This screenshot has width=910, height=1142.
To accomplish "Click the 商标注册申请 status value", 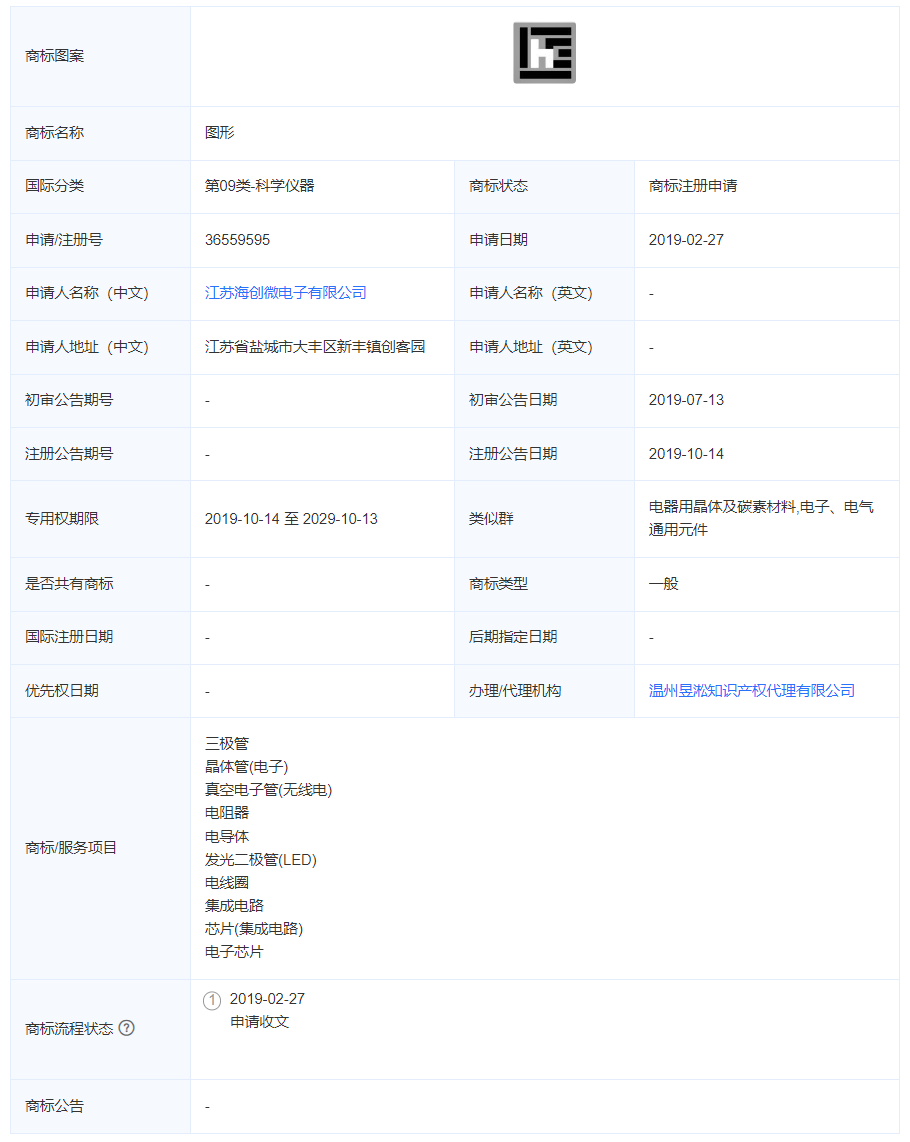I will coord(692,186).
